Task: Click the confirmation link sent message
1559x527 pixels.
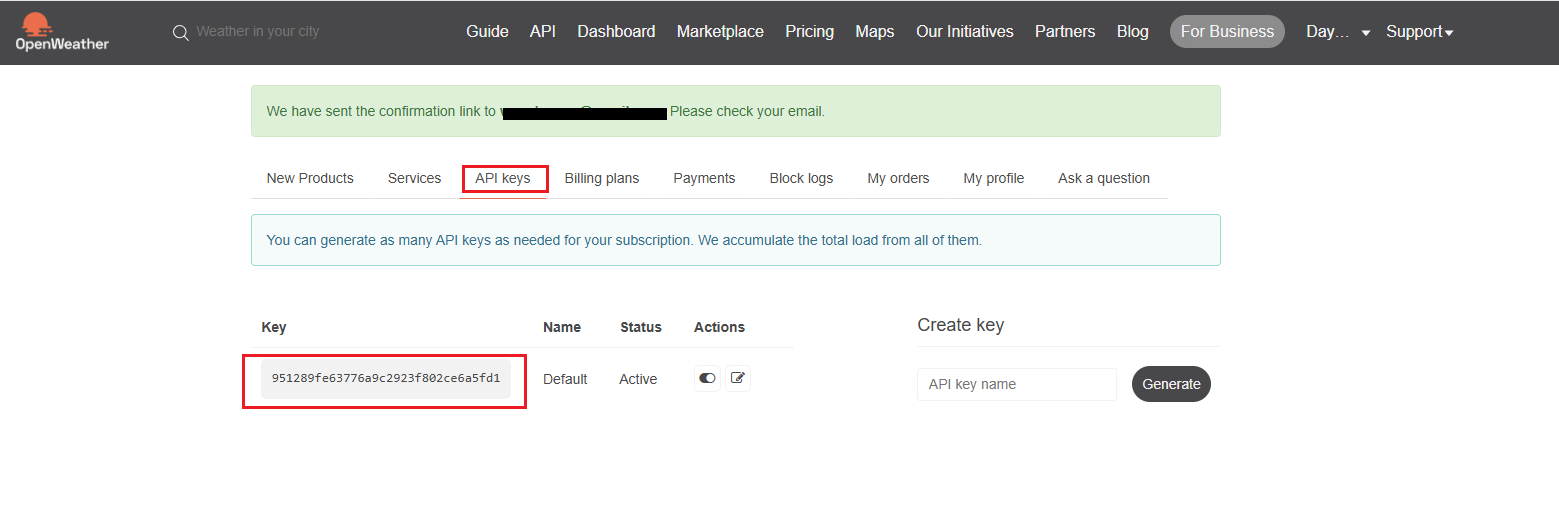Action: tap(736, 111)
